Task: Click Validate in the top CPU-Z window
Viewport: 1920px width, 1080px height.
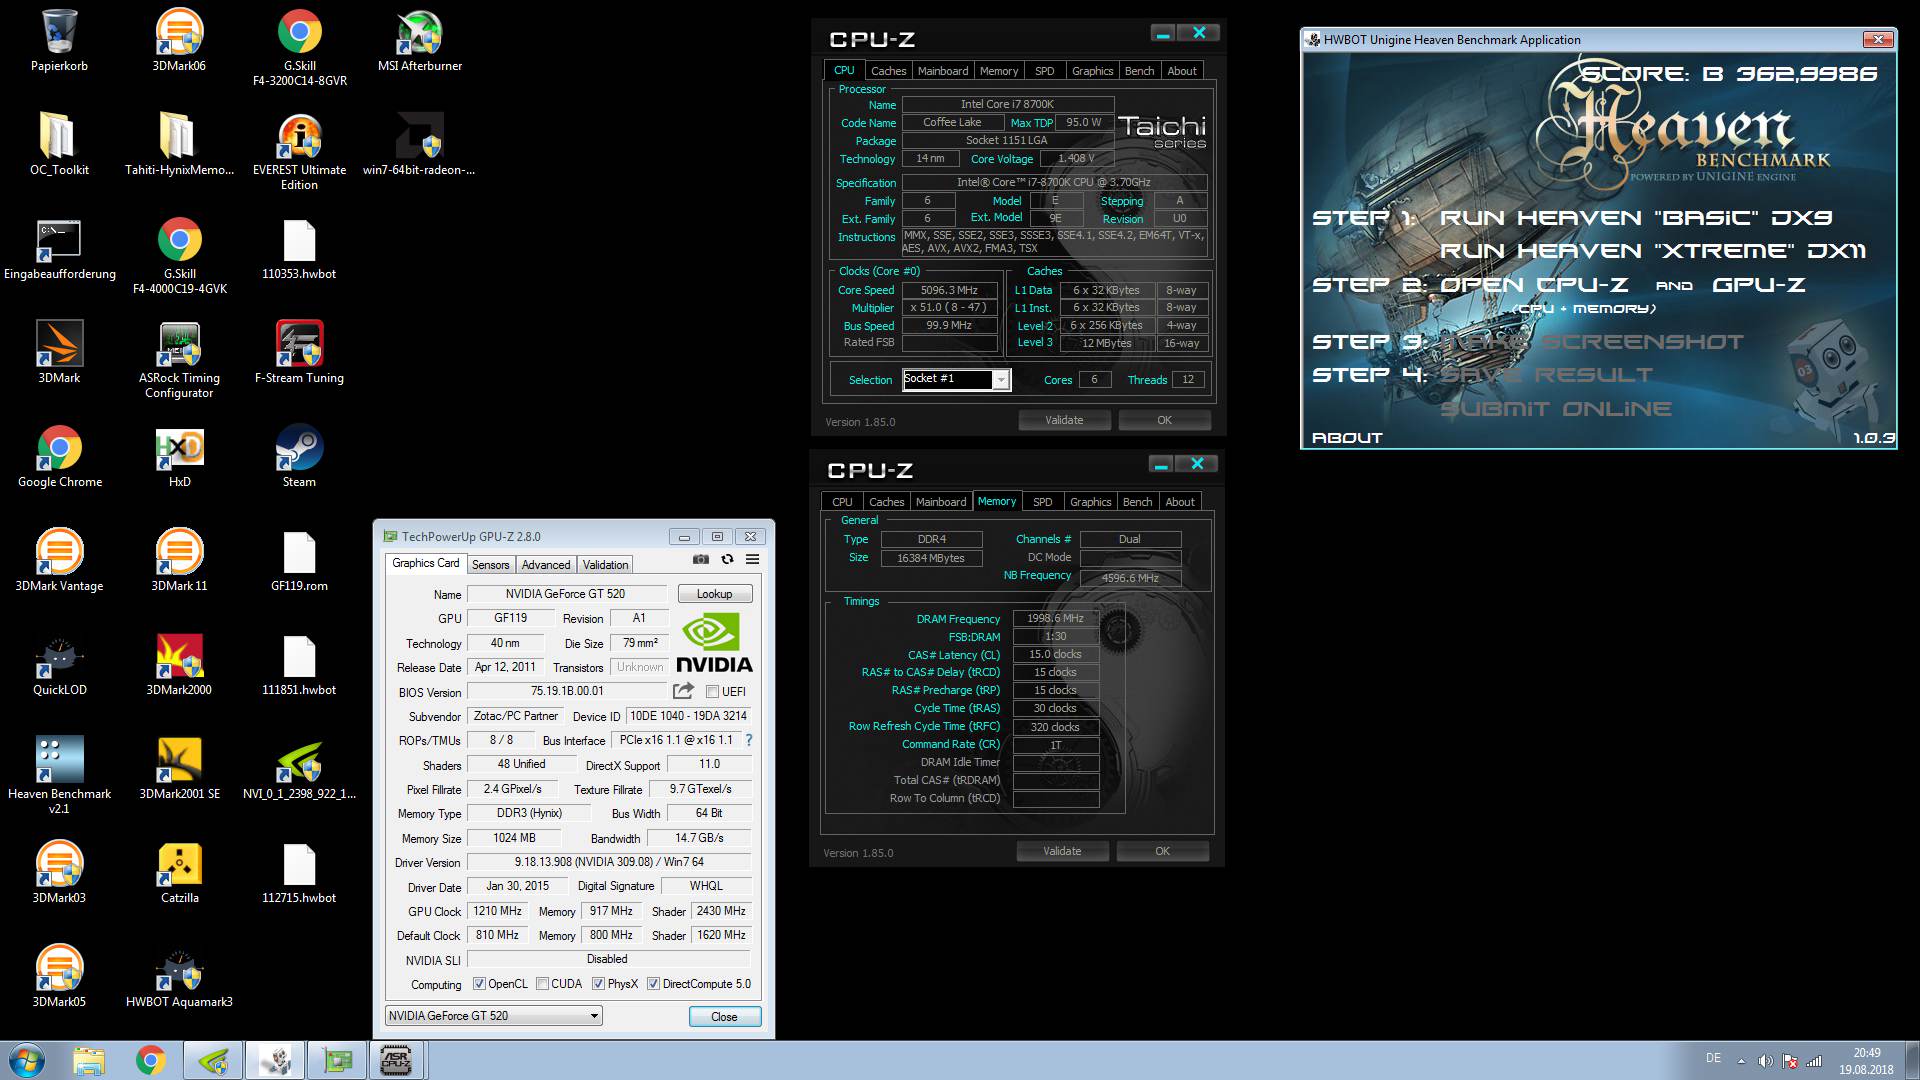Action: [1064, 420]
